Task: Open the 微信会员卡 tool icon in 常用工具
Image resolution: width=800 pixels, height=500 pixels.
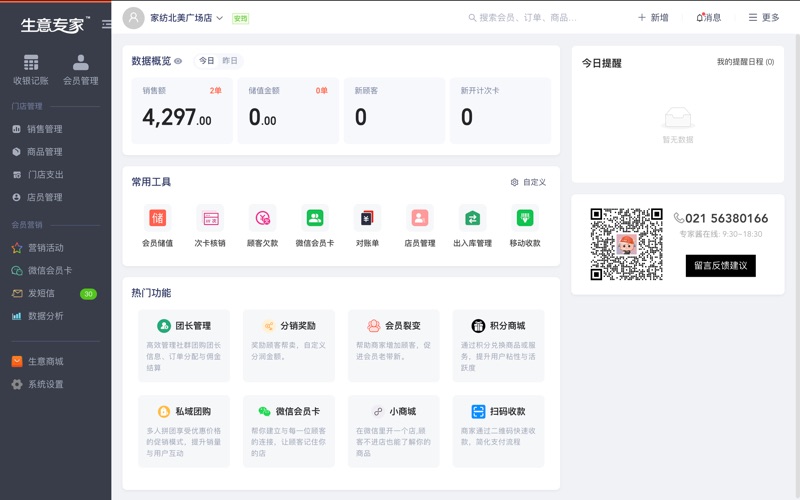Action: pos(315,218)
